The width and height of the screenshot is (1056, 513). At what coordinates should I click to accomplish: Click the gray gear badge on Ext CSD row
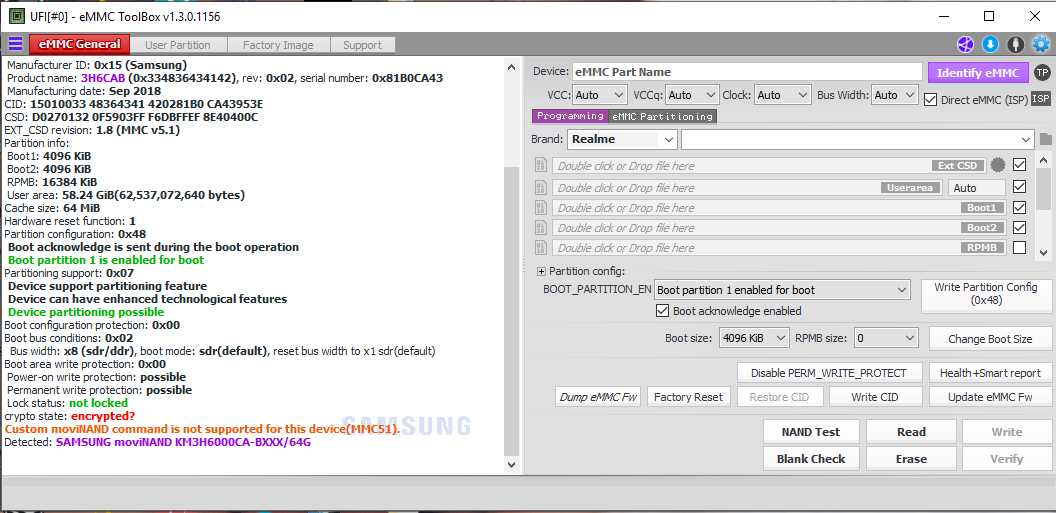(x=998, y=165)
